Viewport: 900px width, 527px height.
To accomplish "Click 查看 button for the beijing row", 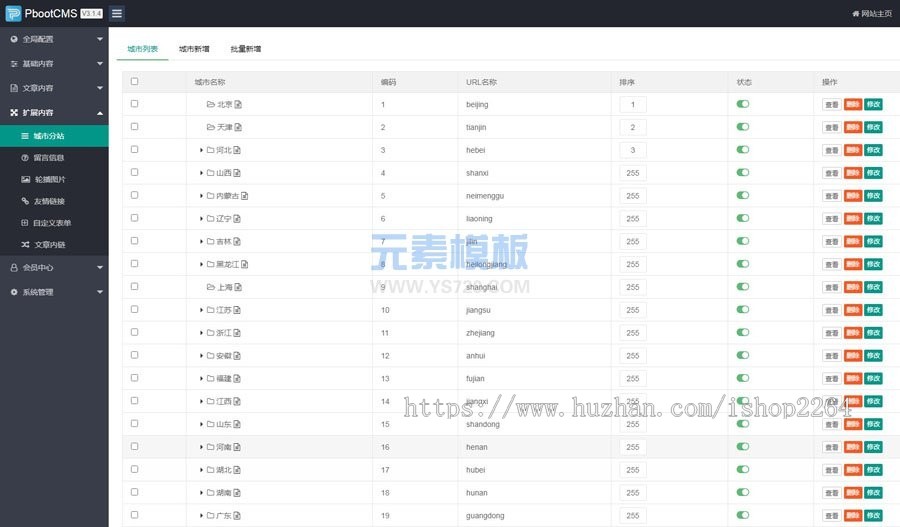I will pyautogui.click(x=832, y=104).
